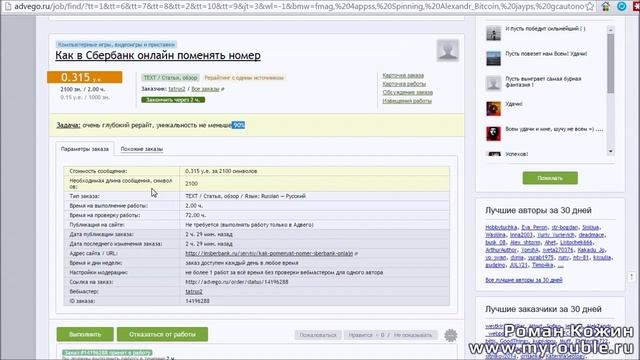The image size is (640, 360).
Task: Open 'Карточка заказа' link
Action: [x=403, y=76]
